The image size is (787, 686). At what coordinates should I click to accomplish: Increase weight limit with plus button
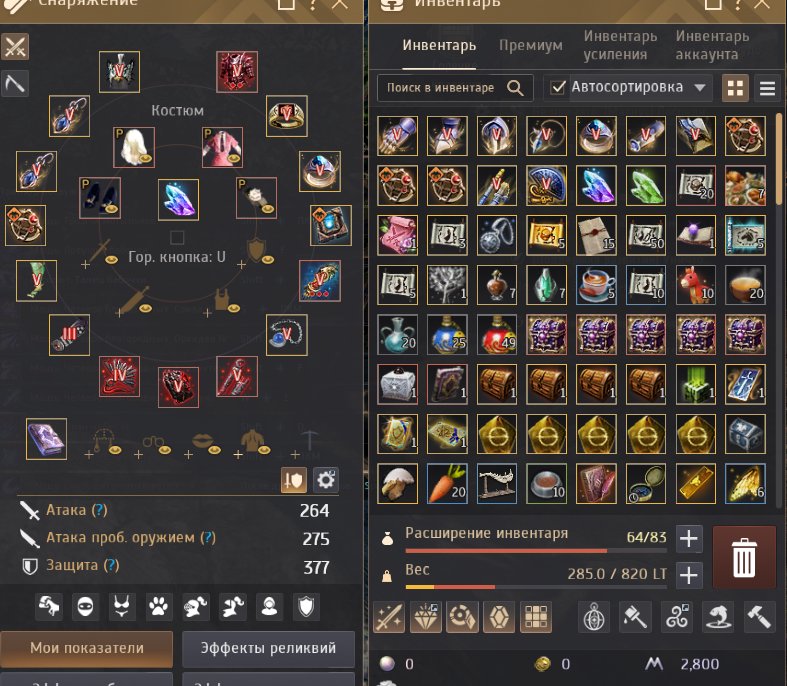point(689,575)
